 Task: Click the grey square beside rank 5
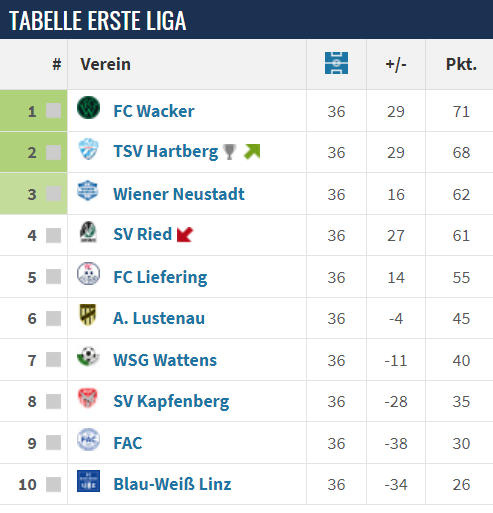[53, 277]
